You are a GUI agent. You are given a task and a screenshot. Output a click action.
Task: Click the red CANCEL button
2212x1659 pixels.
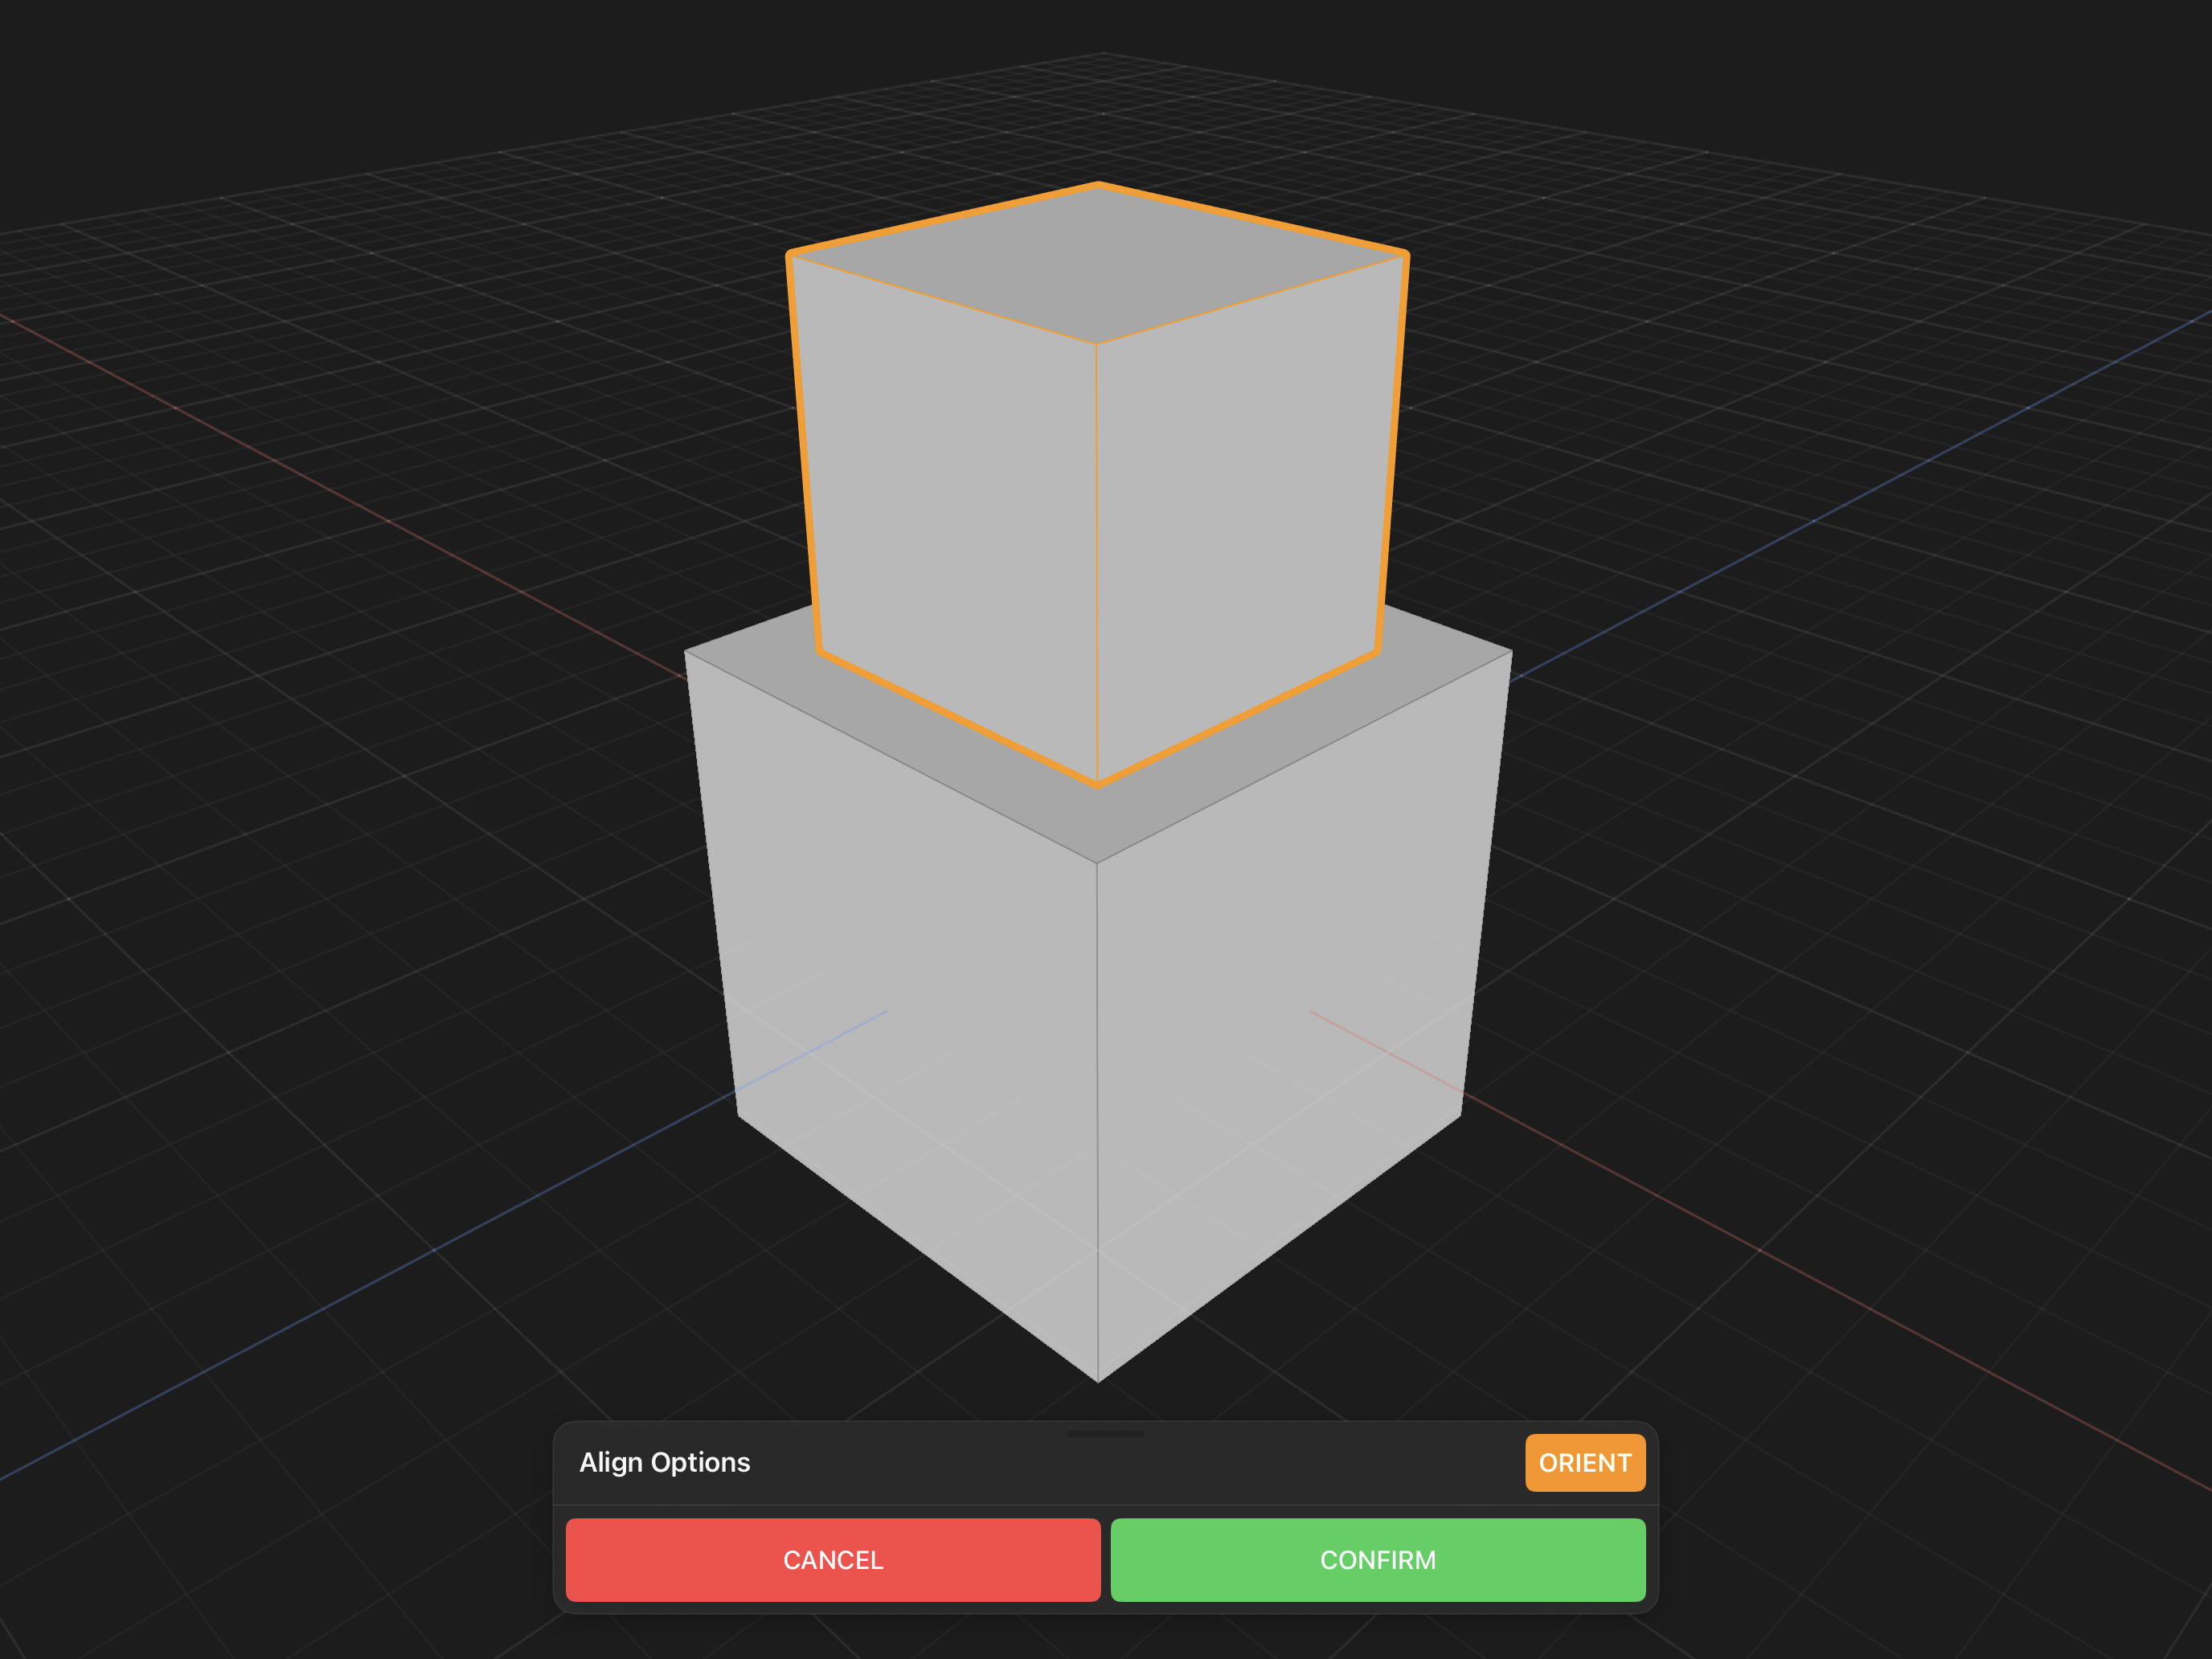[x=833, y=1560]
